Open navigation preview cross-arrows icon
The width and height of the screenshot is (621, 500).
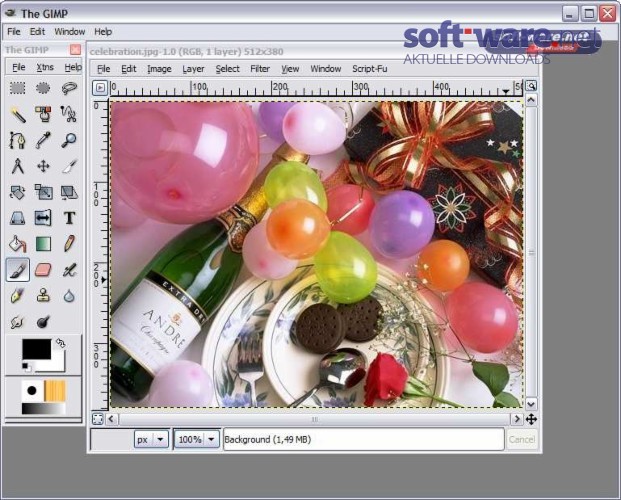tap(531, 419)
